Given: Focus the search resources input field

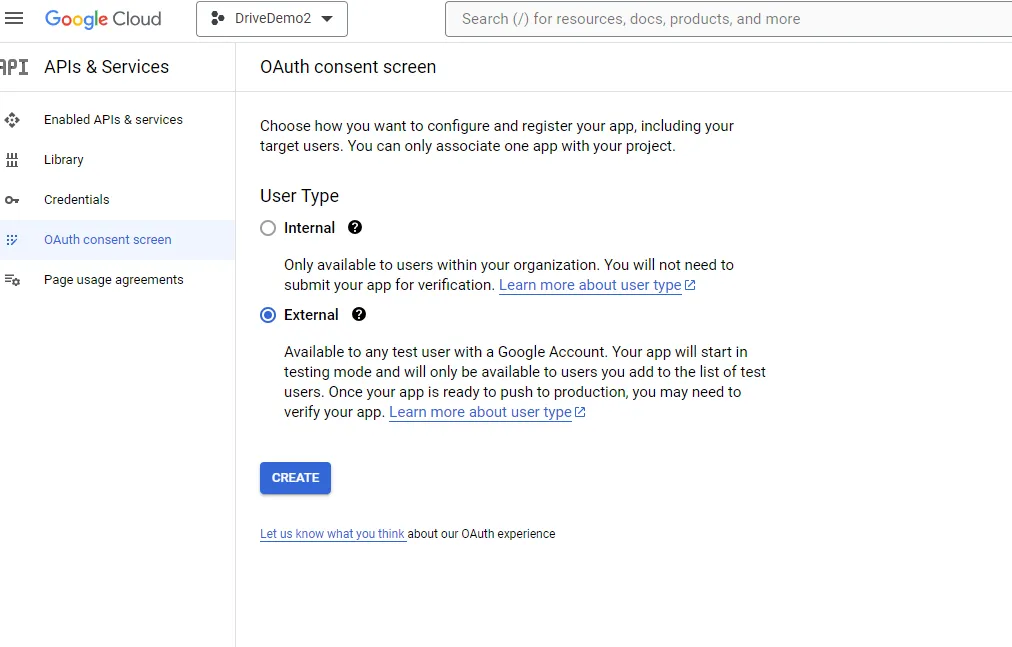Looking at the screenshot, I should (729, 19).
